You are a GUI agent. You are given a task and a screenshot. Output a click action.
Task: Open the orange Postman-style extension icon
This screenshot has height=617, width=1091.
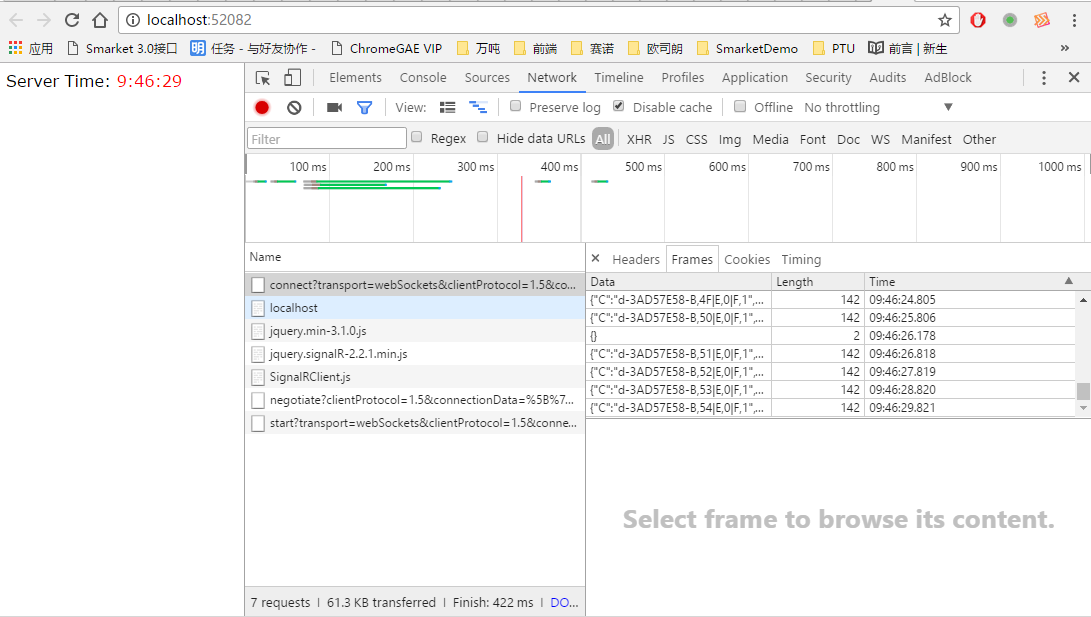point(1042,20)
